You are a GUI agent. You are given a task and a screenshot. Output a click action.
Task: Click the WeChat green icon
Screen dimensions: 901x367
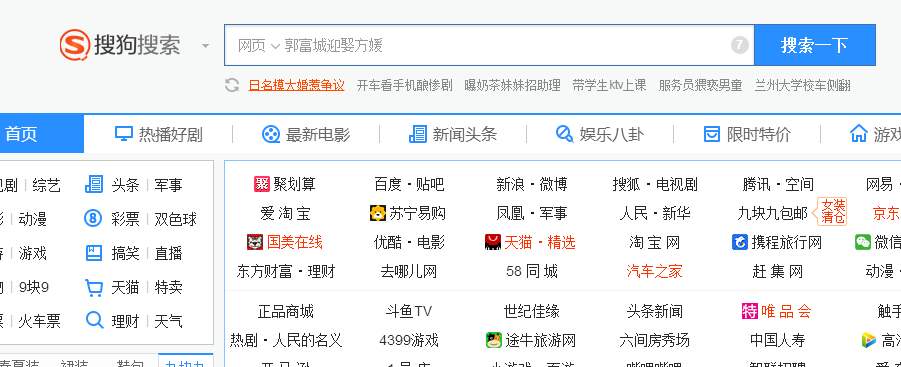863,242
